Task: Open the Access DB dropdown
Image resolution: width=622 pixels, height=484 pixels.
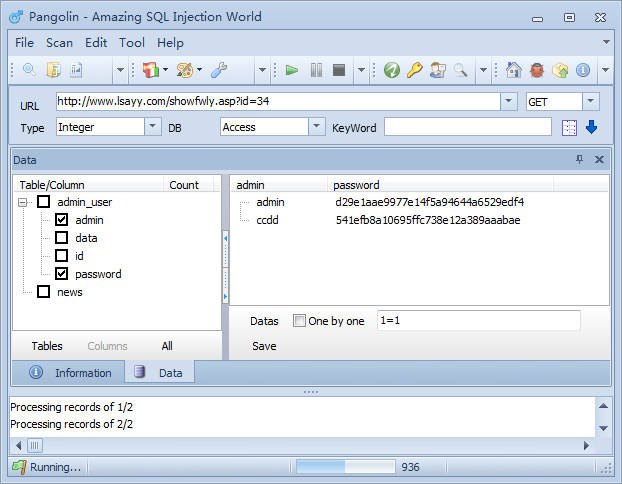Action: 317,127
